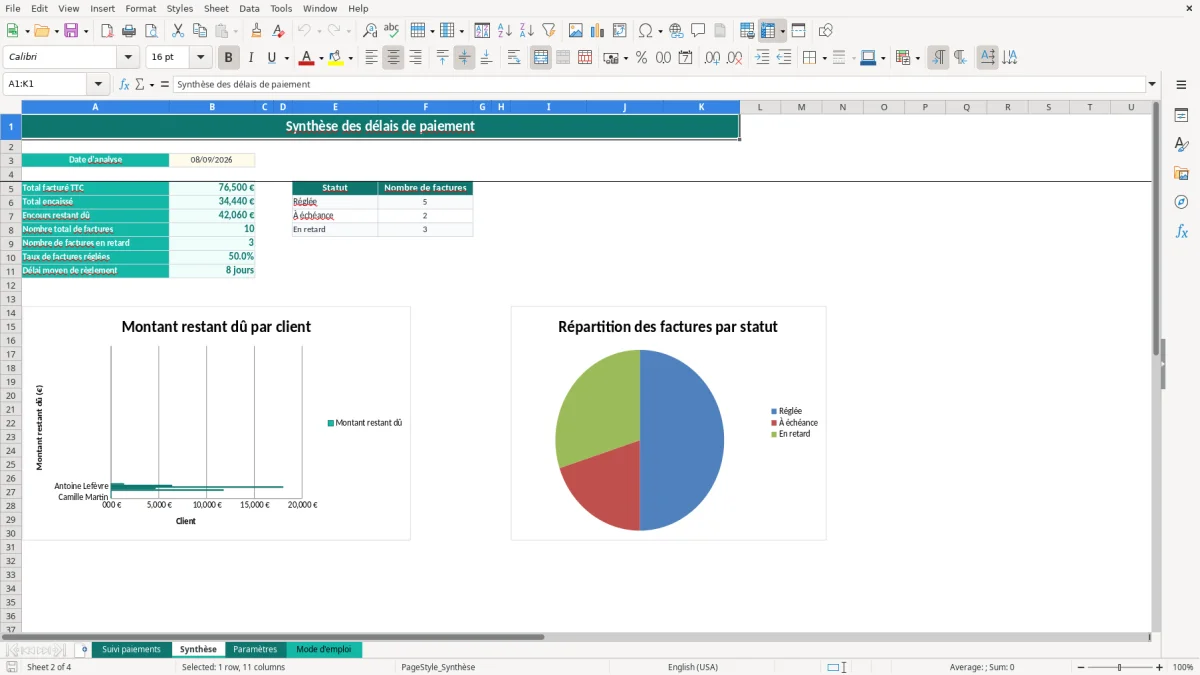Open the Conditional Formatting dropdown arrow
1200x675 pixels.
917,58
